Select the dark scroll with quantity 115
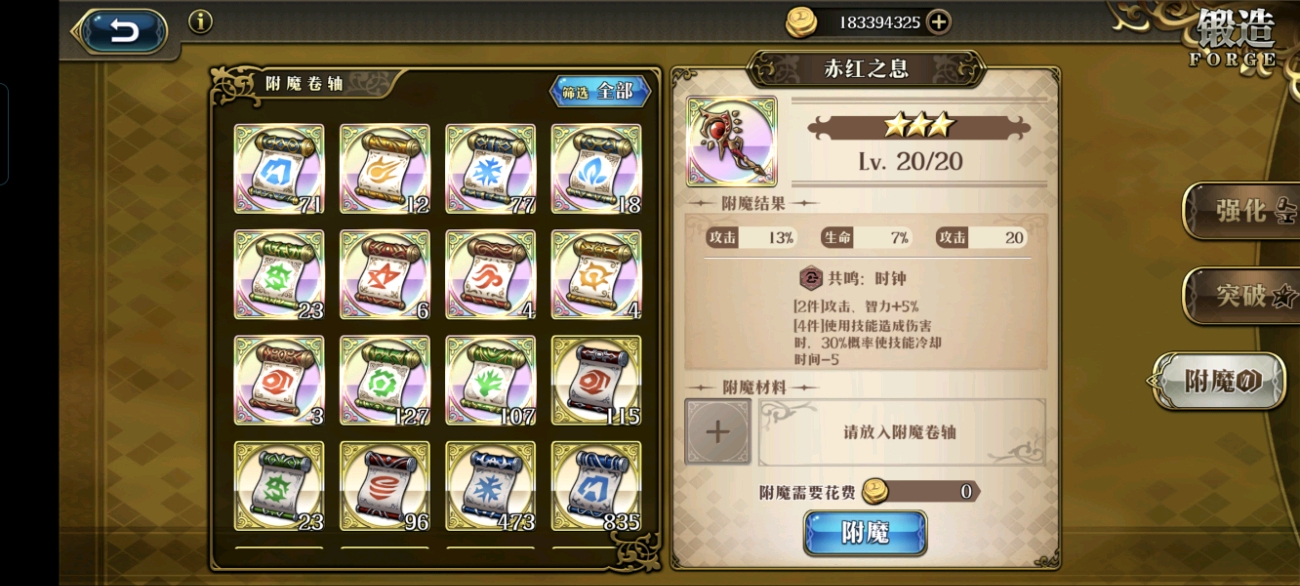Viewport: 1300px width, 586px height. tap(597, 380)
